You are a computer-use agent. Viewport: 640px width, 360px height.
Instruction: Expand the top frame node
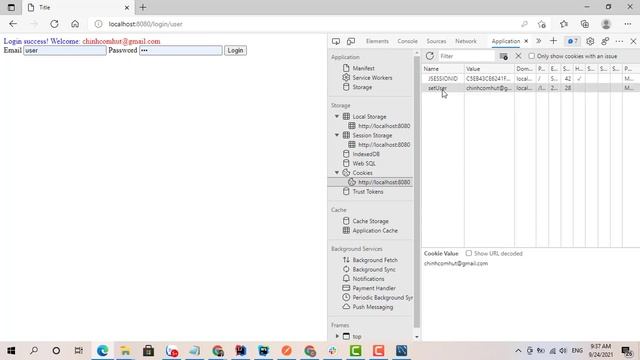pyautogui.click(x=337, y=336)
